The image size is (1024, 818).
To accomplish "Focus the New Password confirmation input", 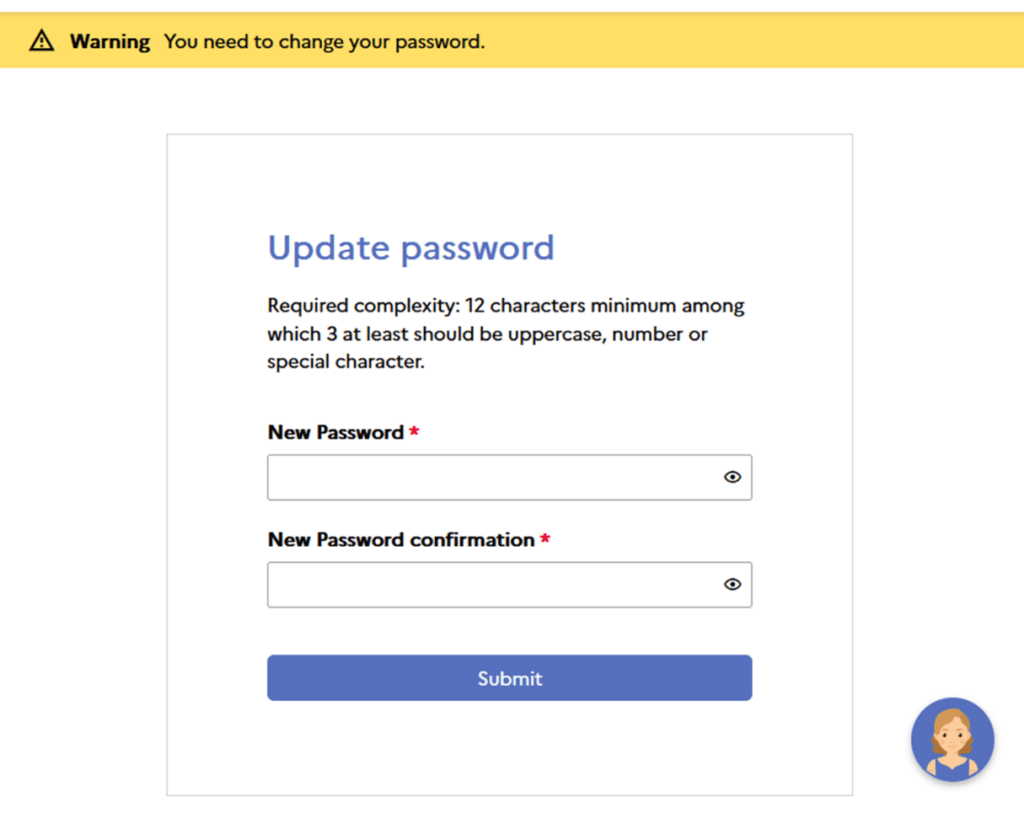I will [x=490, y=585].
